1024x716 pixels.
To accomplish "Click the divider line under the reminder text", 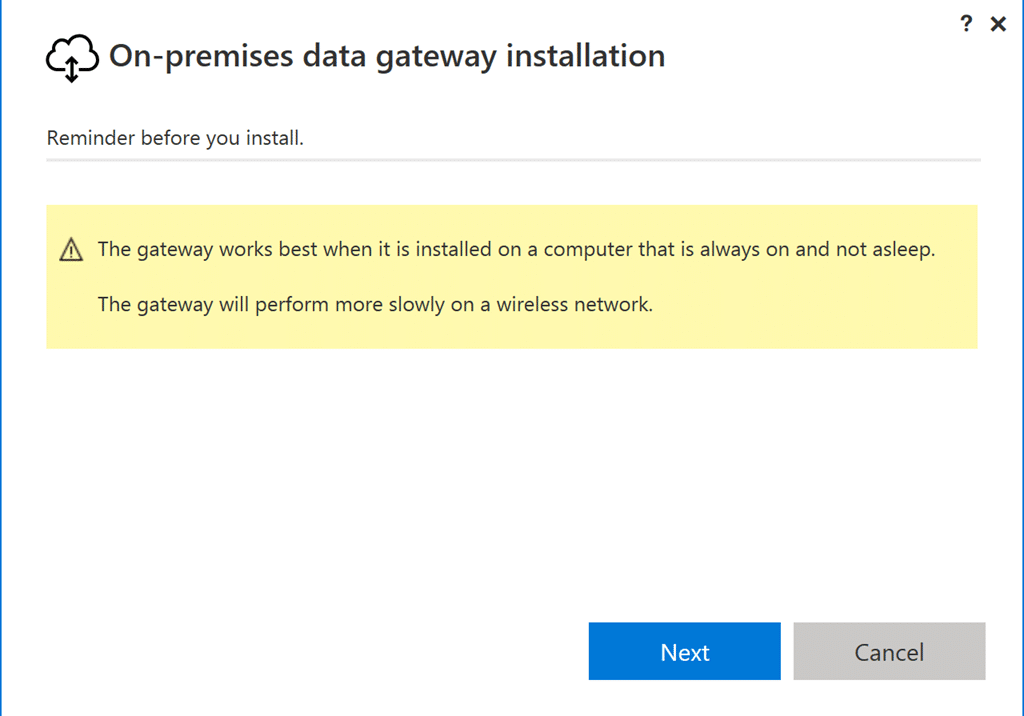I will [513, 159].
